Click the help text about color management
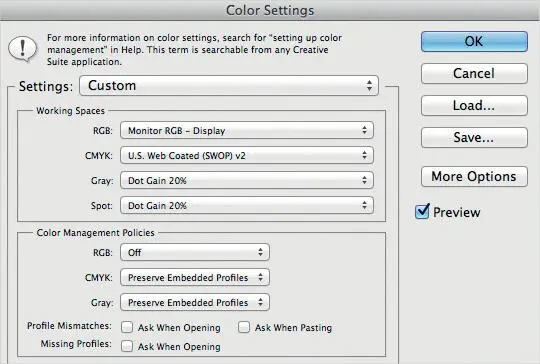 (195, 50)
